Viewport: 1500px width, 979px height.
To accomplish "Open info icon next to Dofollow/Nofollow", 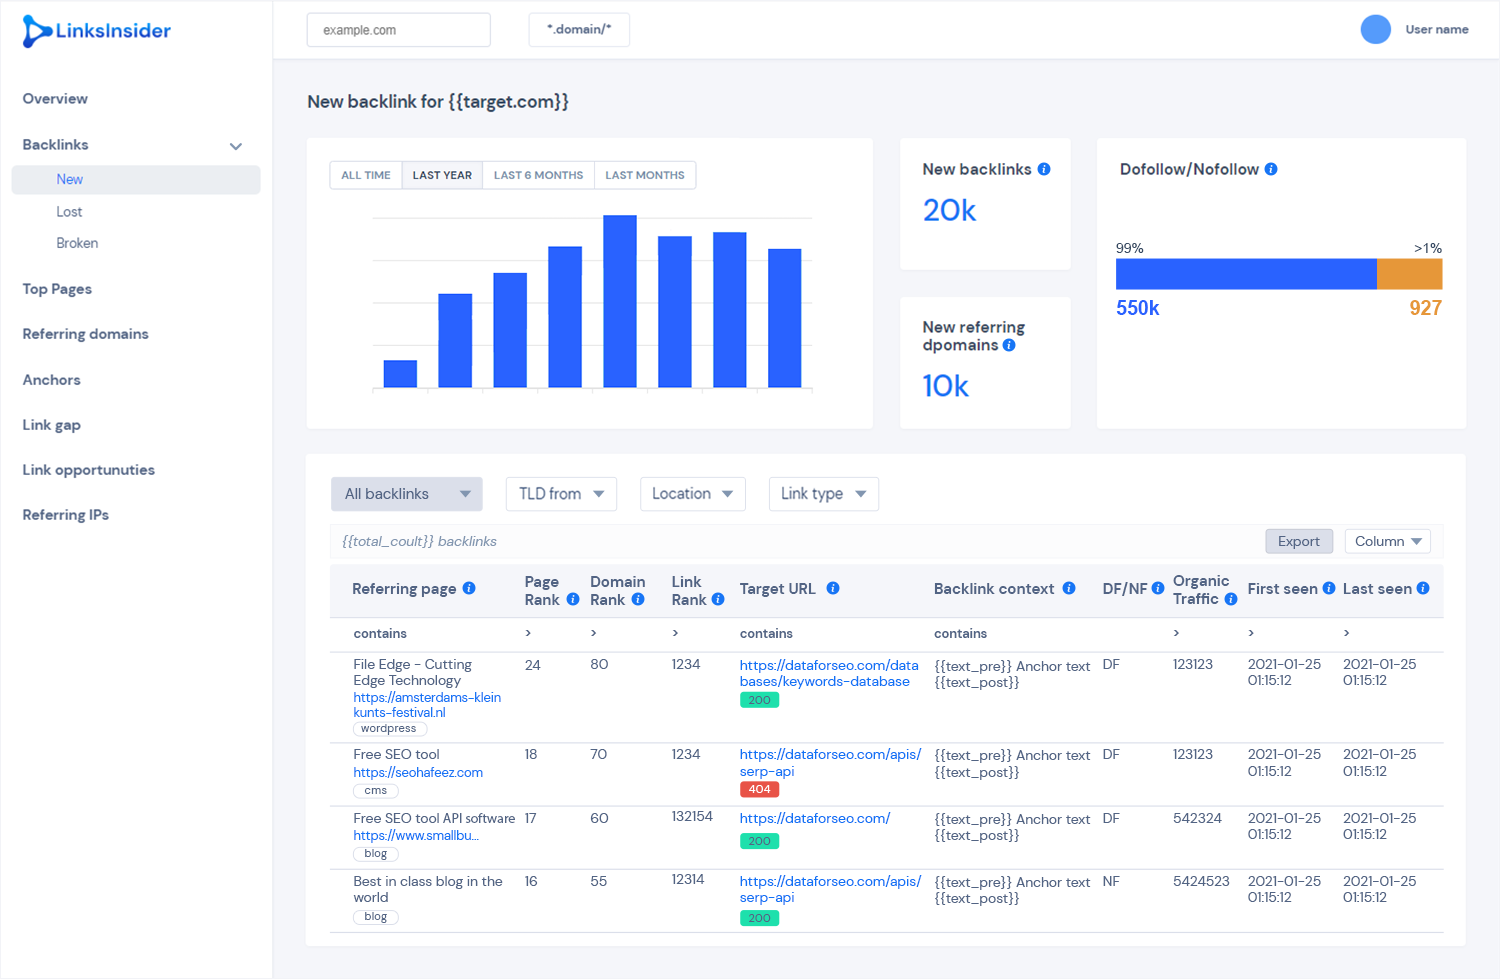I will coord(1271,169).
